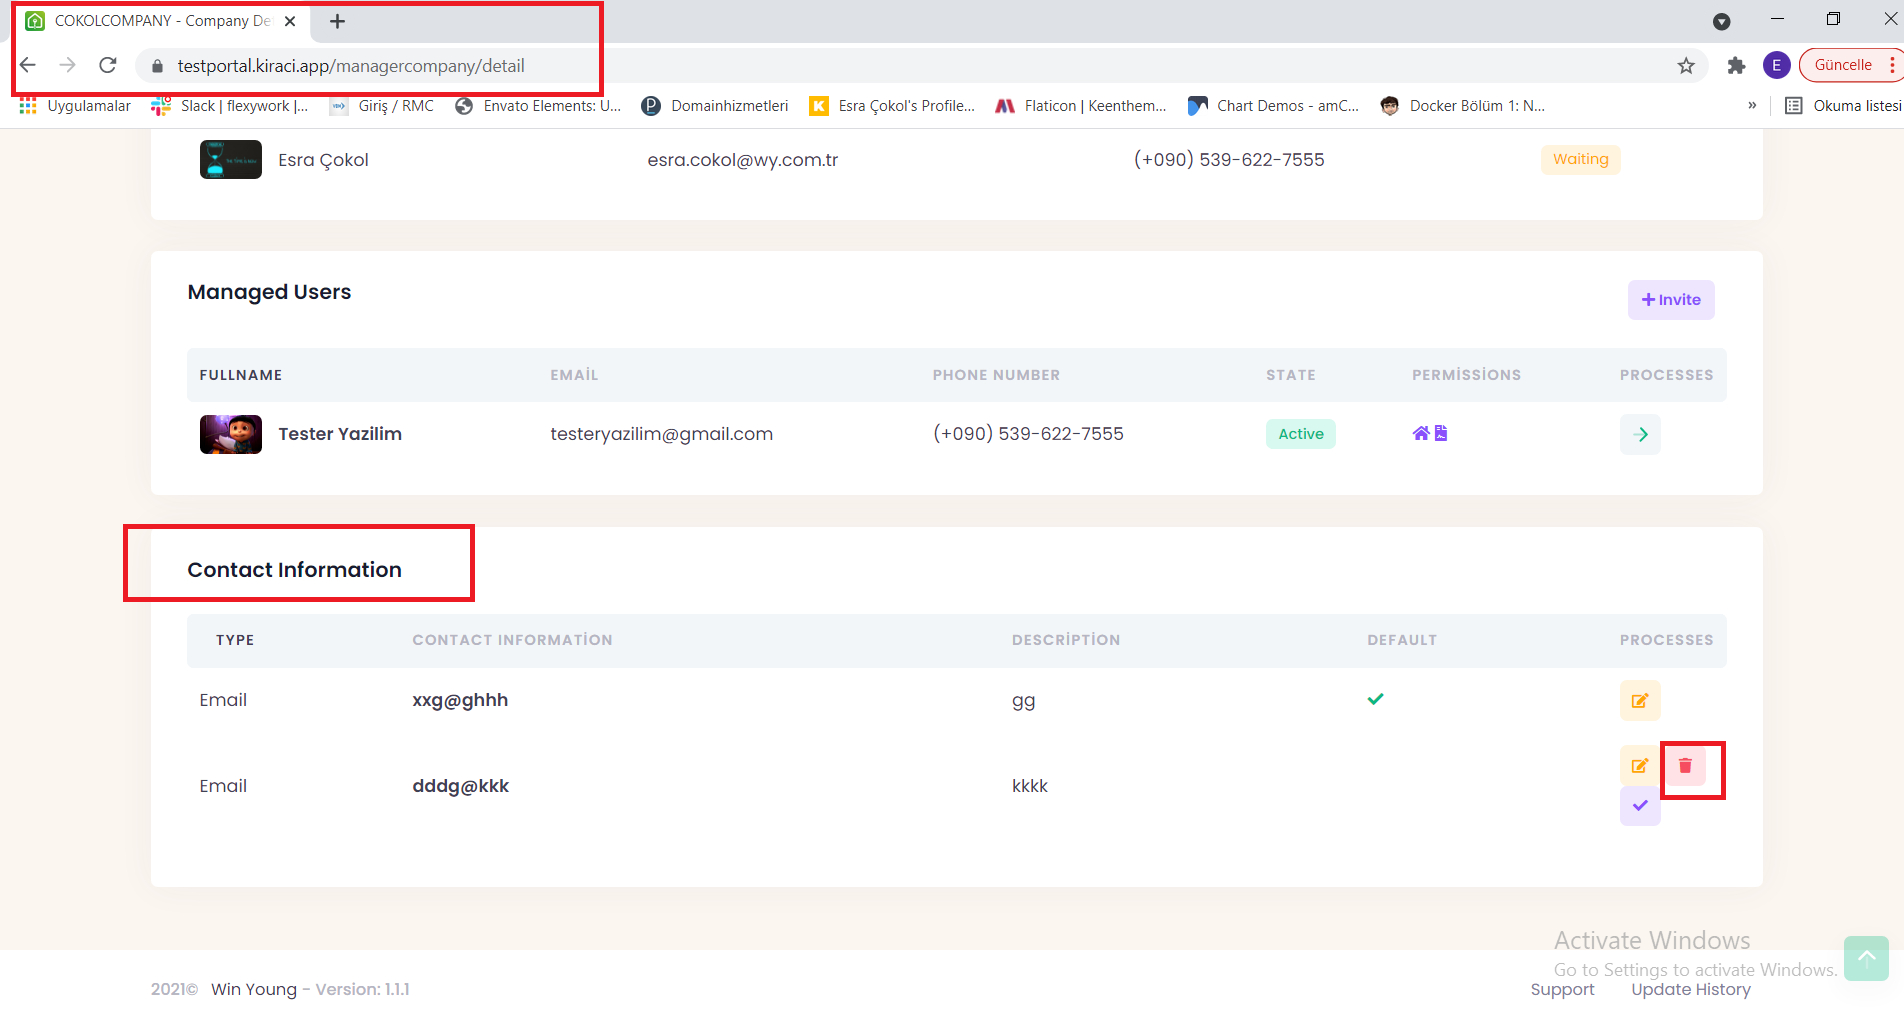
Task: Click the red delete trash icon
Action: coord(1685,766)
